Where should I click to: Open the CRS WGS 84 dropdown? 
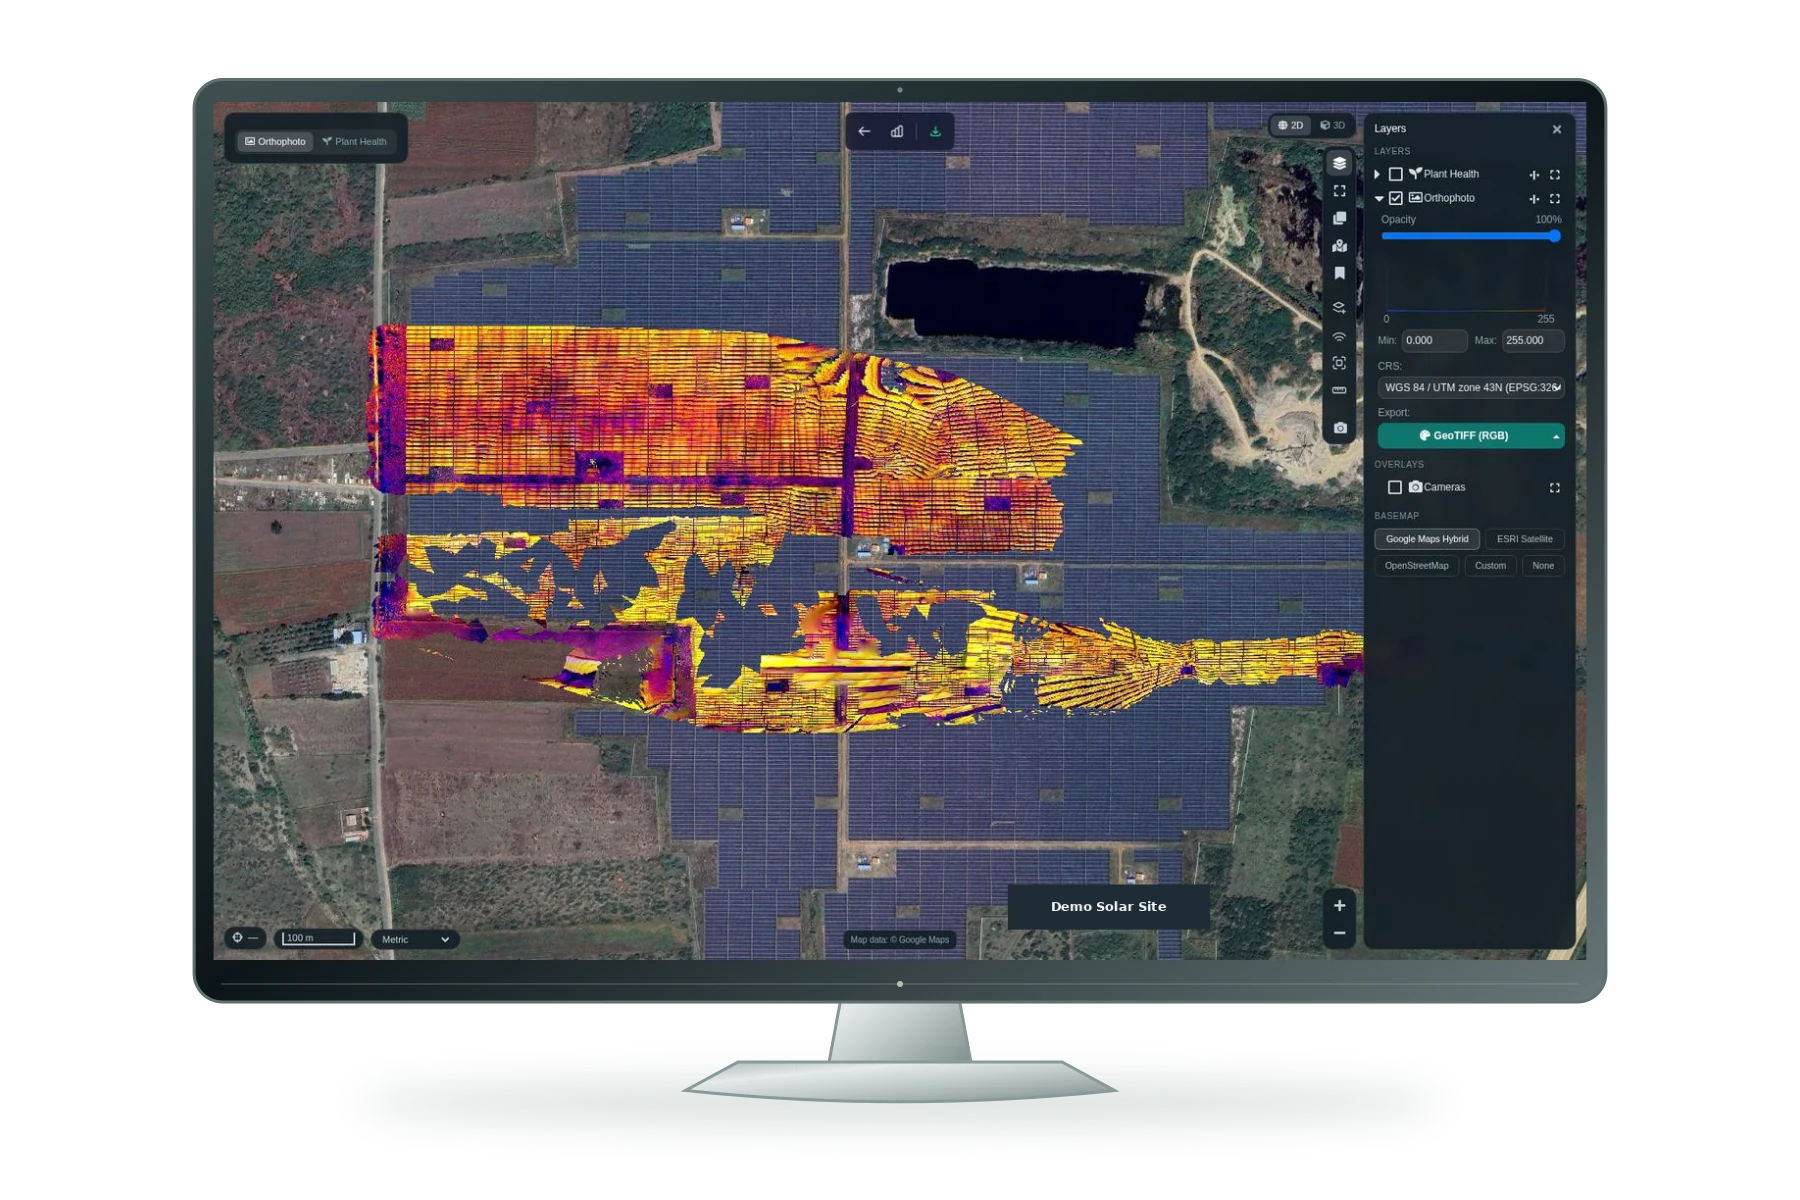pos(1471,387)
